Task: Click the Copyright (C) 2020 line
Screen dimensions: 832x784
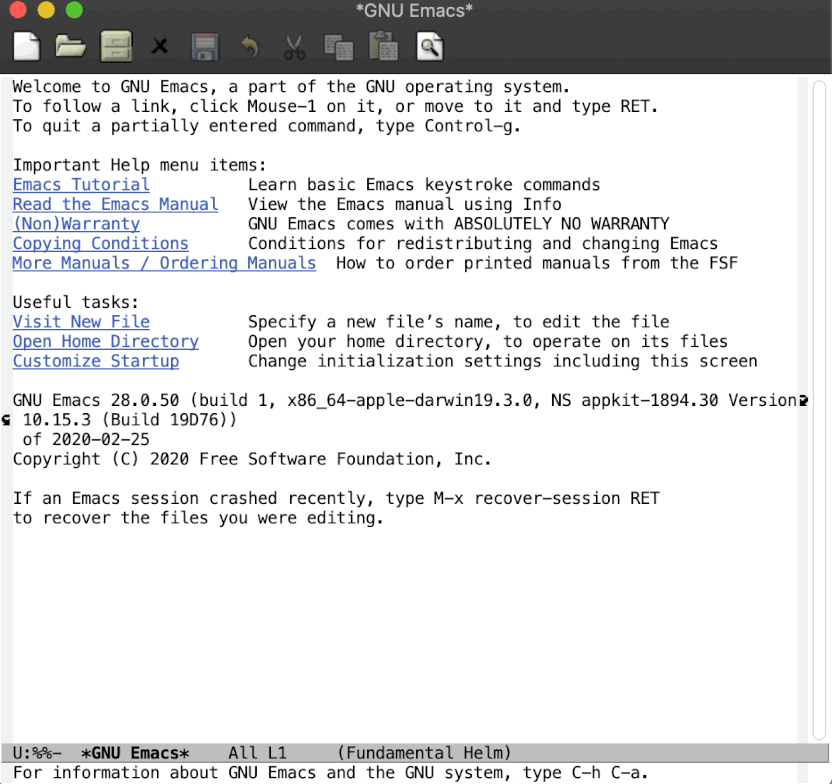Action: point(252,459)
